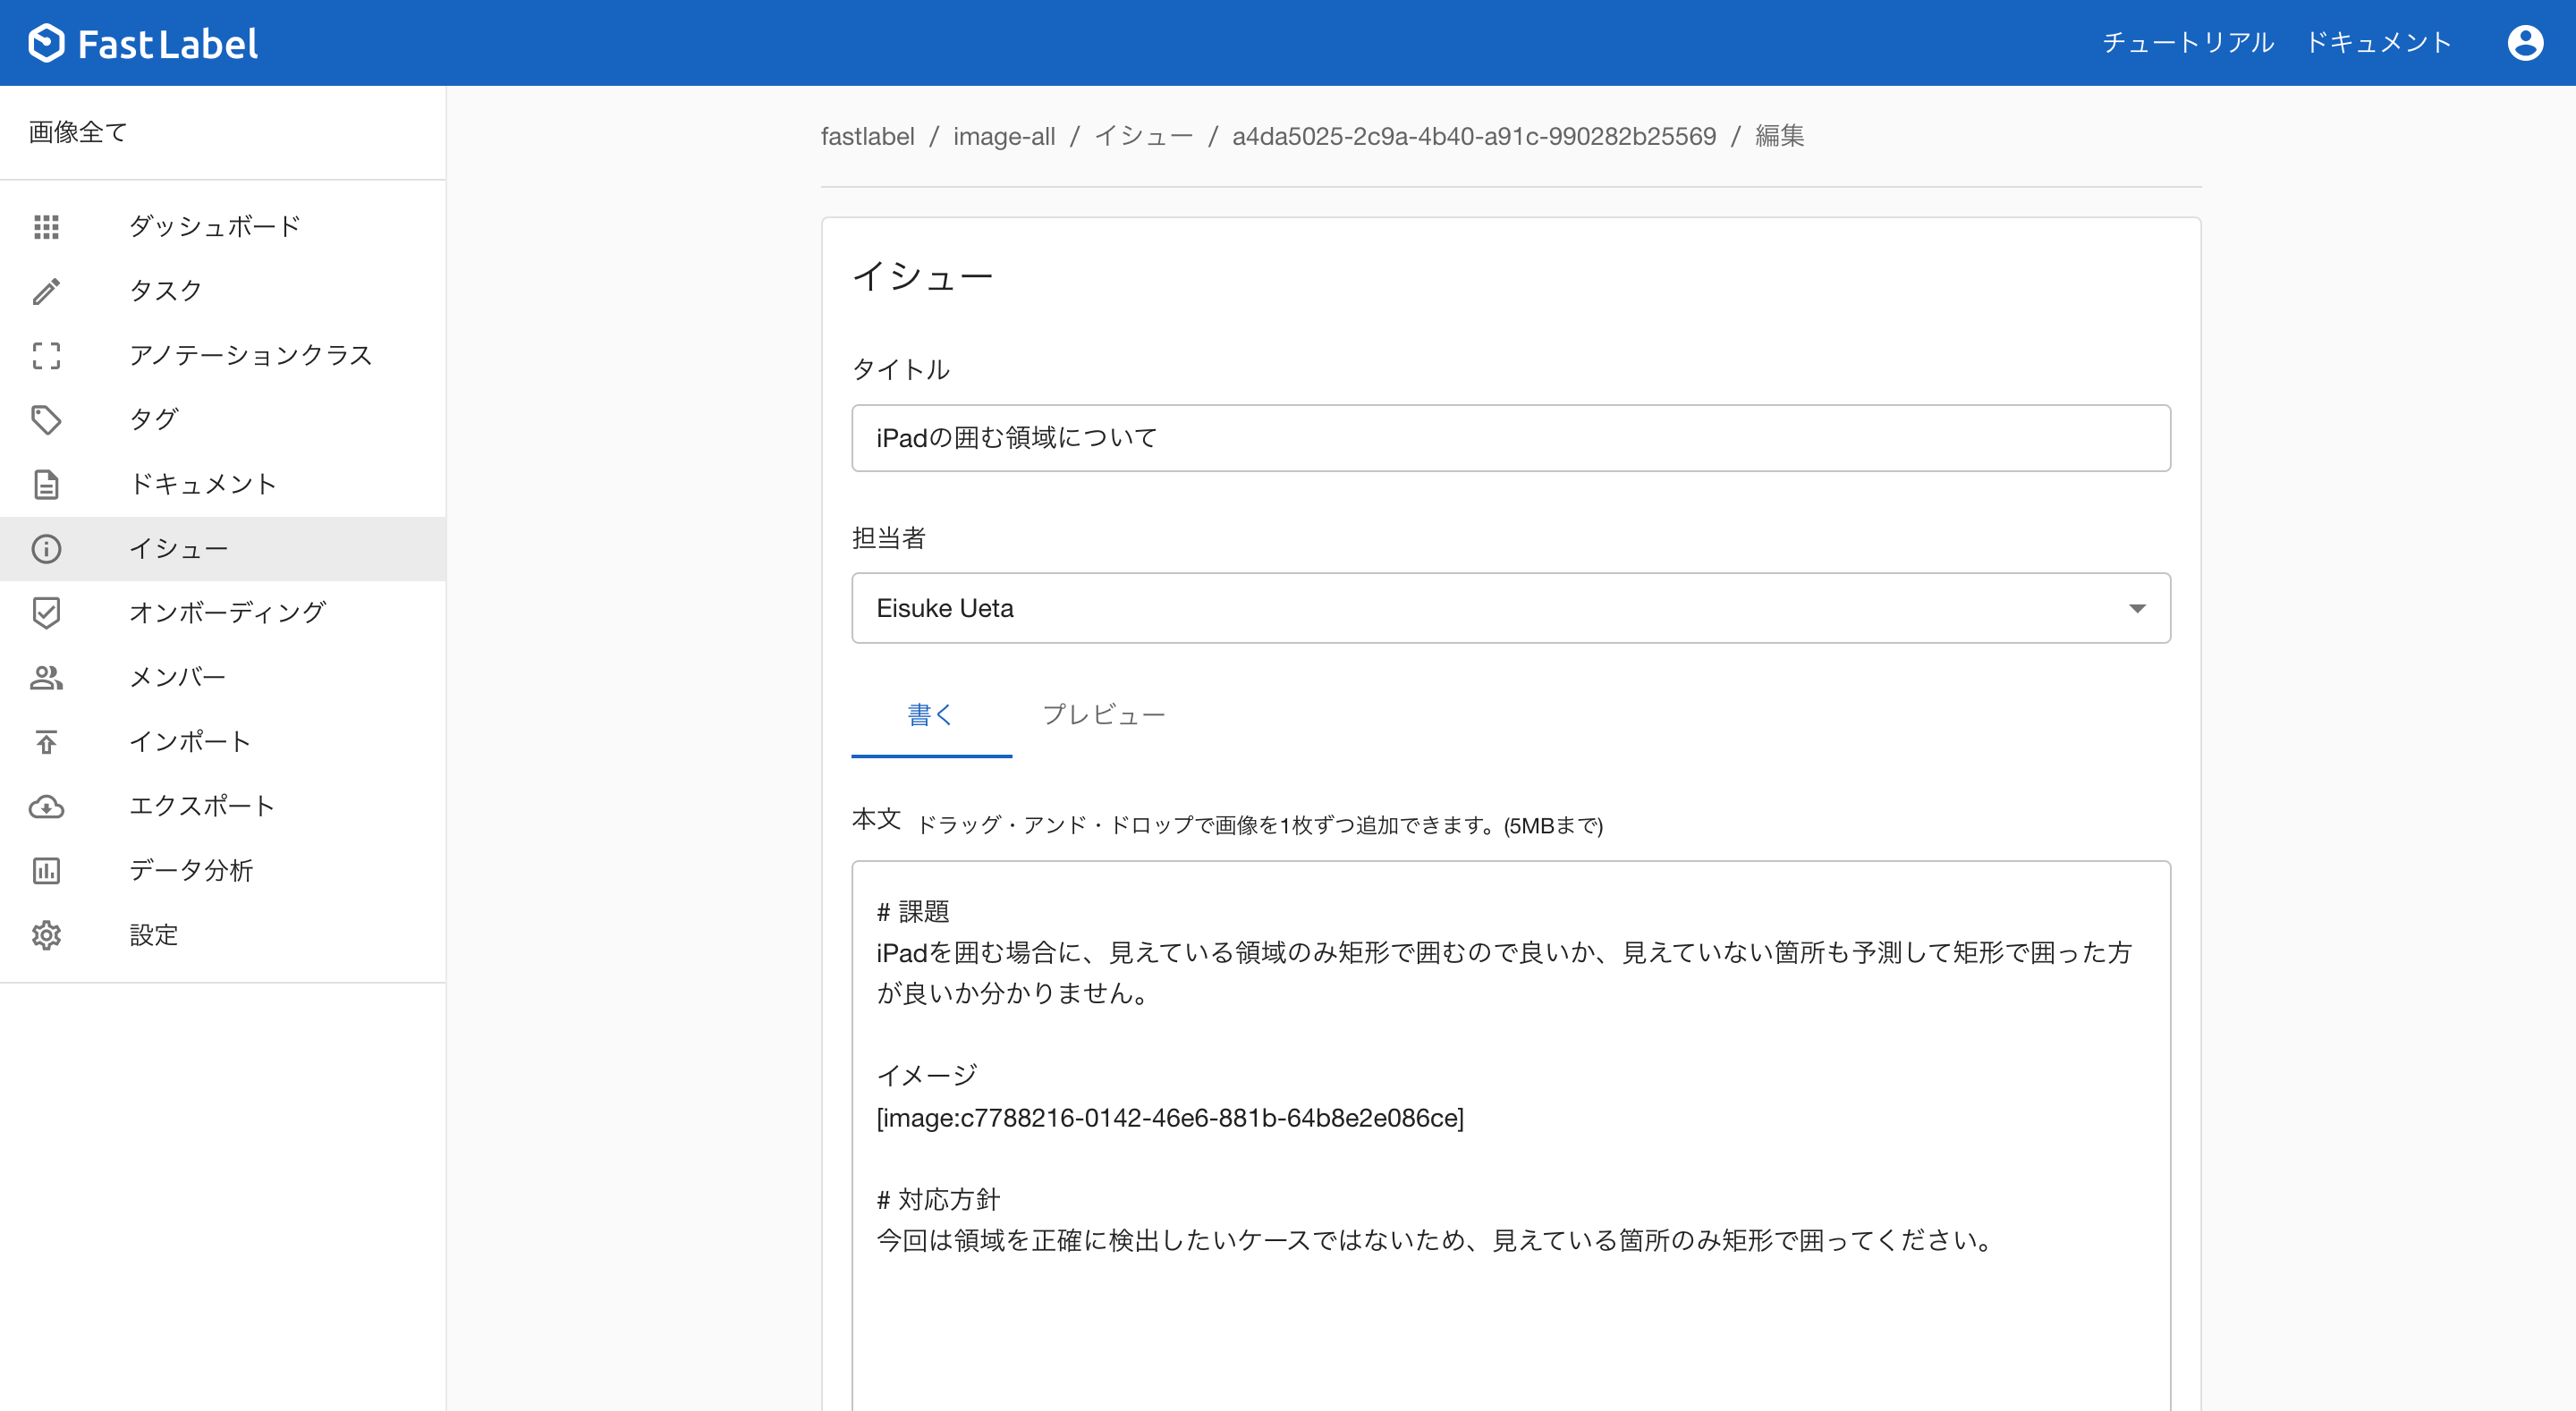
Task: Switch to the プレビュー tab
Action: pyautogui.click(x=1103, y=715)
